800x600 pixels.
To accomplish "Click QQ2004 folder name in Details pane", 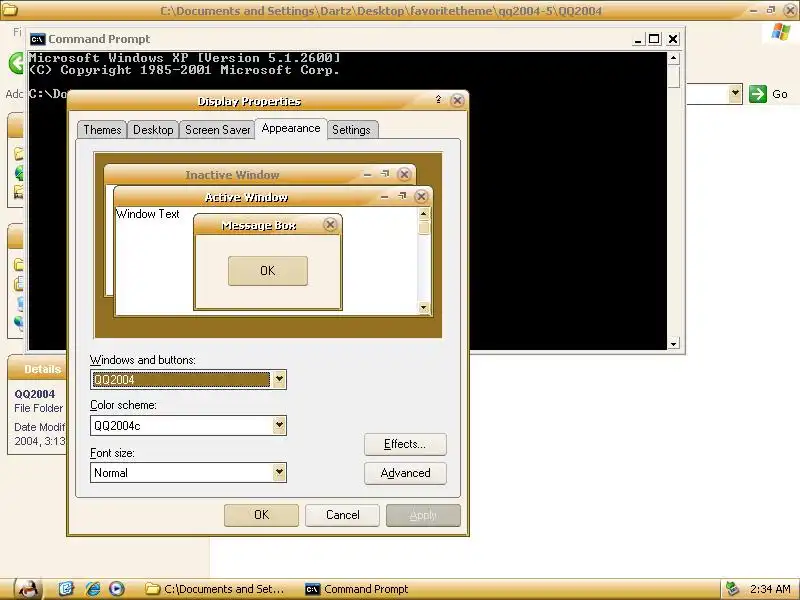I will tap(35, 394).
